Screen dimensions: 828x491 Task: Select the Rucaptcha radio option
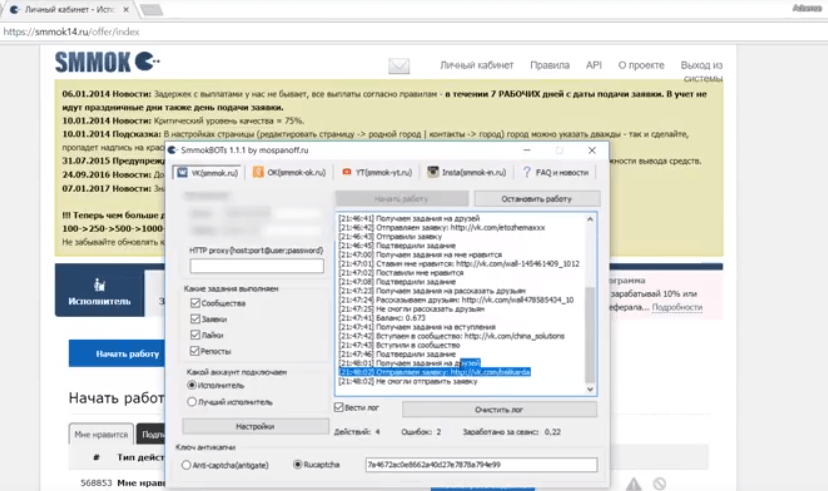(297, 465)
